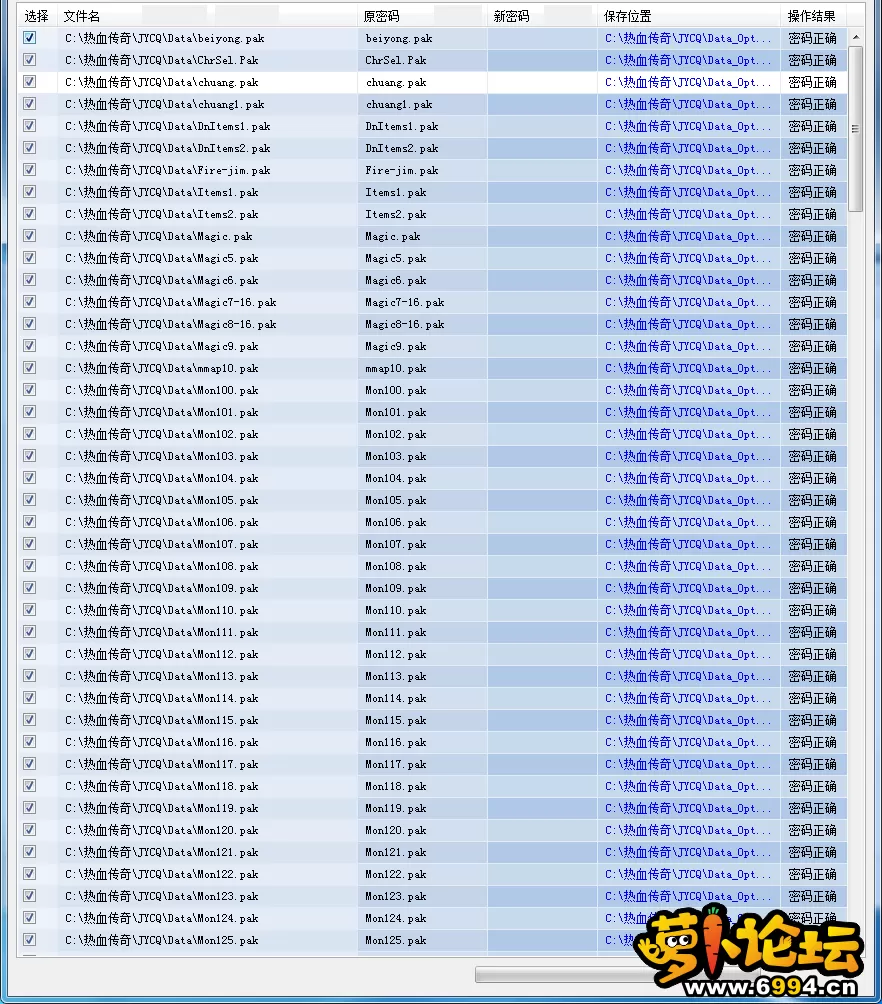Toggle checkbox for Mon100.pak row
The image size is (882, 1004).
click(x=29, y=389)
